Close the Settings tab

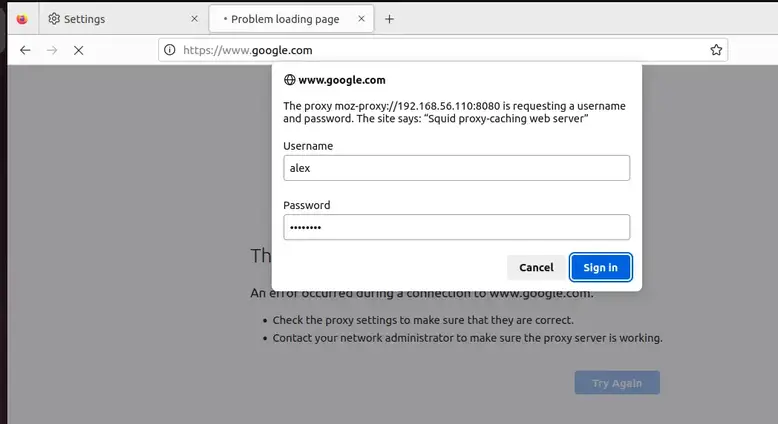pos(194,19)
